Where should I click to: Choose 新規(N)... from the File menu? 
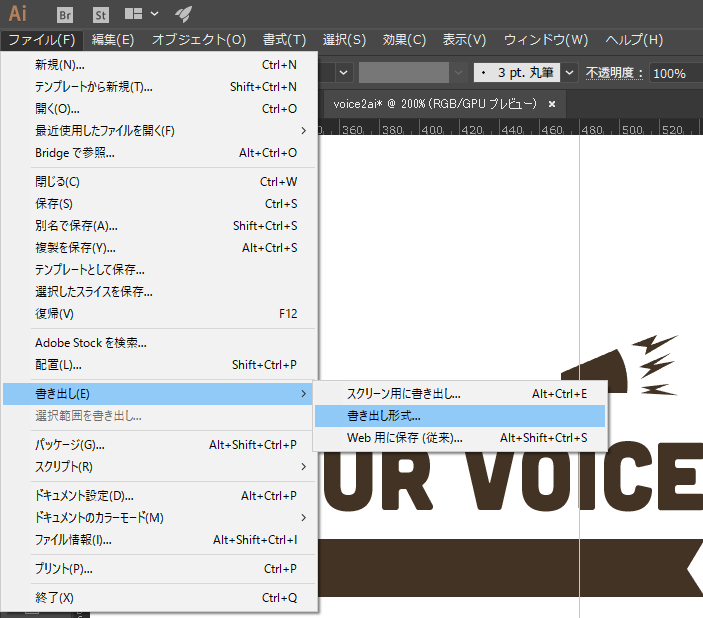(160, 65)
